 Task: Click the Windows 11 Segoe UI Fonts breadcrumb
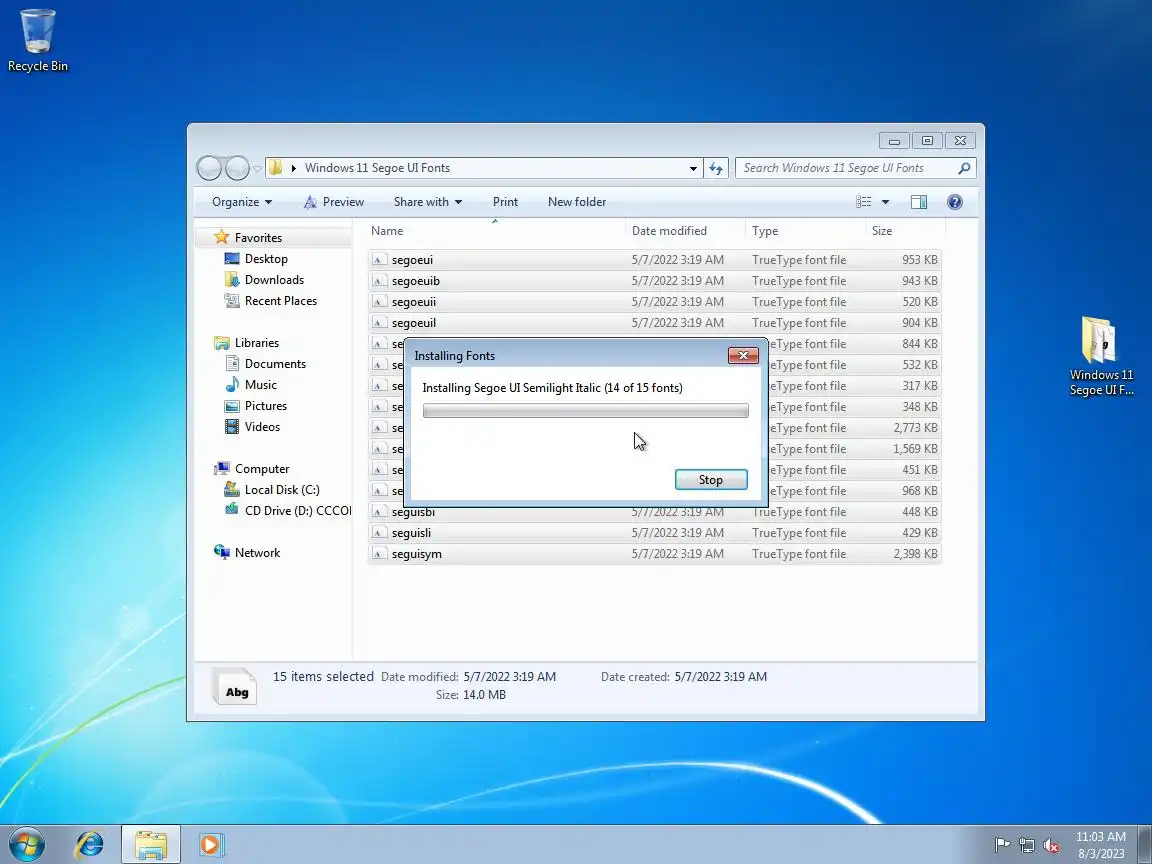tap(377, 168)
